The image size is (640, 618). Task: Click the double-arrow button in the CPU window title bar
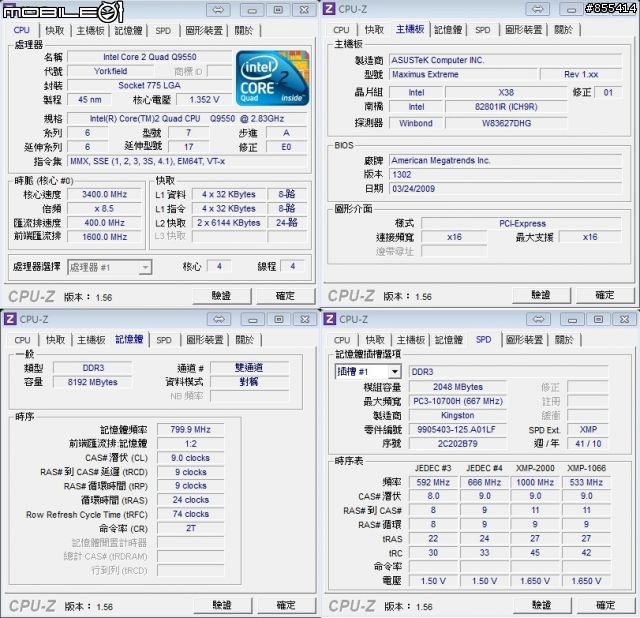point(218,10)
